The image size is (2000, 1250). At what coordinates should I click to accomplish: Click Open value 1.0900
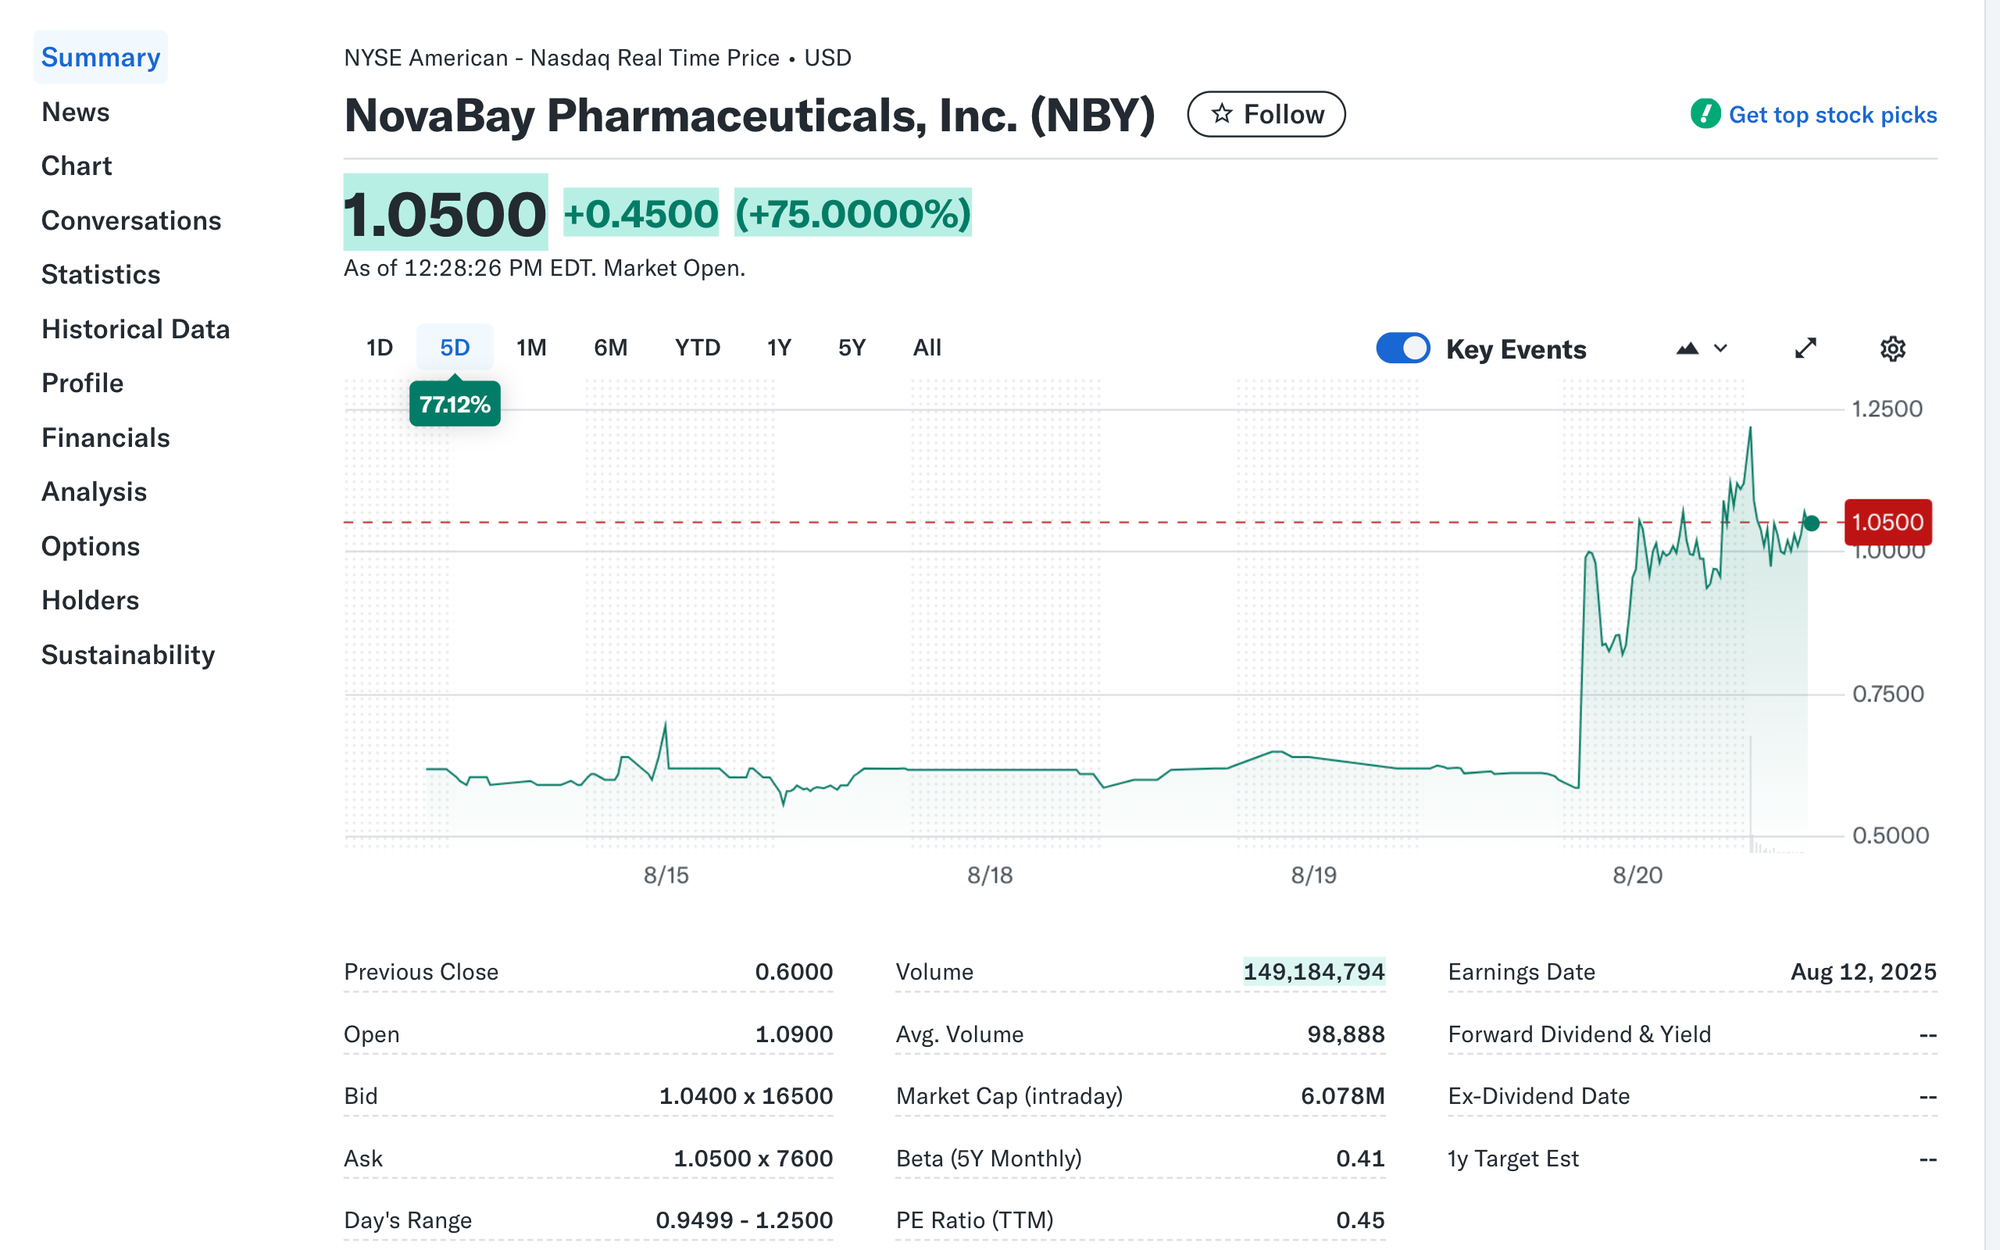tap(794, 1034)
